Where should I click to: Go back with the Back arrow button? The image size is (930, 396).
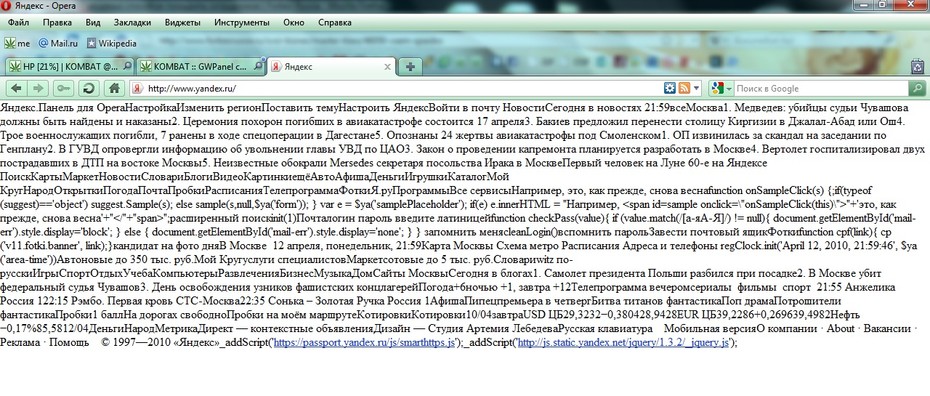coord(16,88)
